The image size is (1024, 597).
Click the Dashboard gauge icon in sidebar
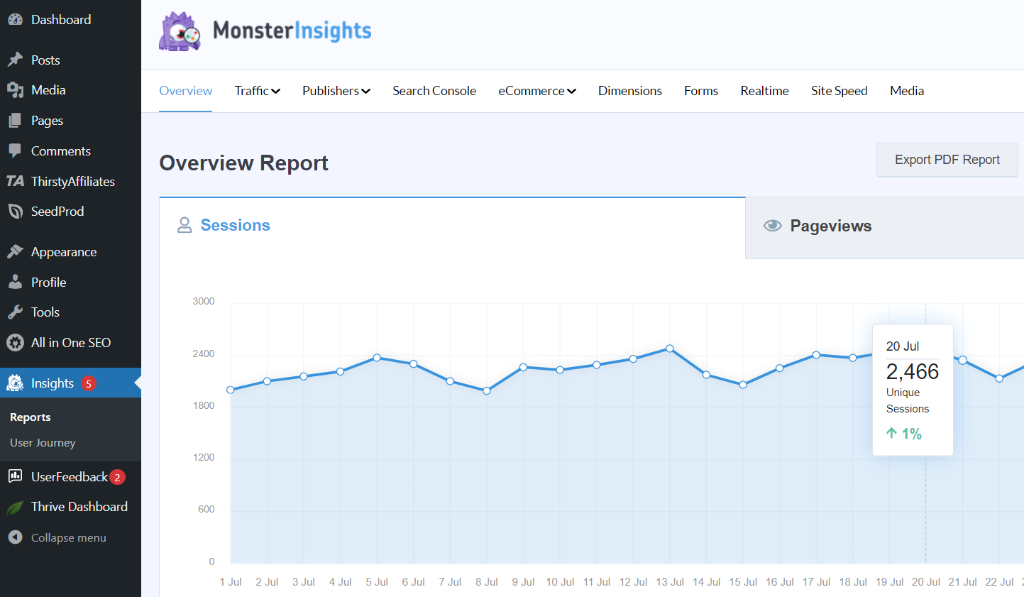pos(15,20)
